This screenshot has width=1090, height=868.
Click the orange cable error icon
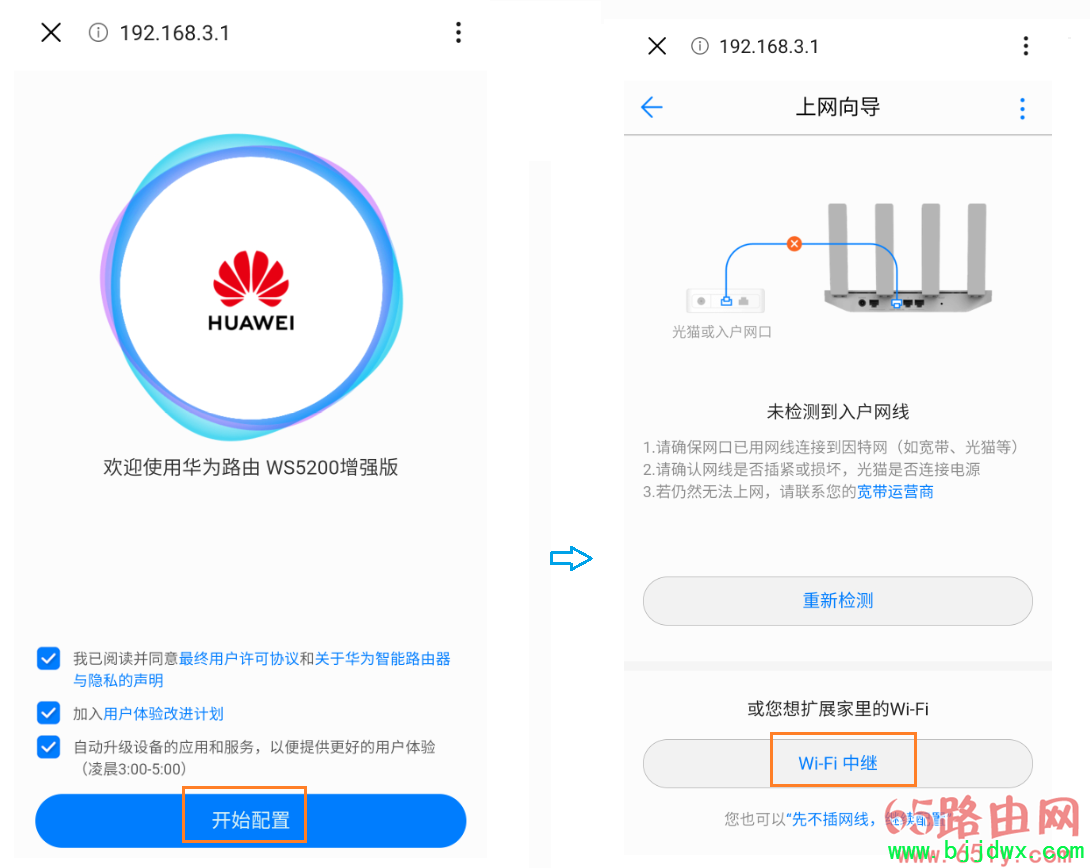click(x=794, y=244)
